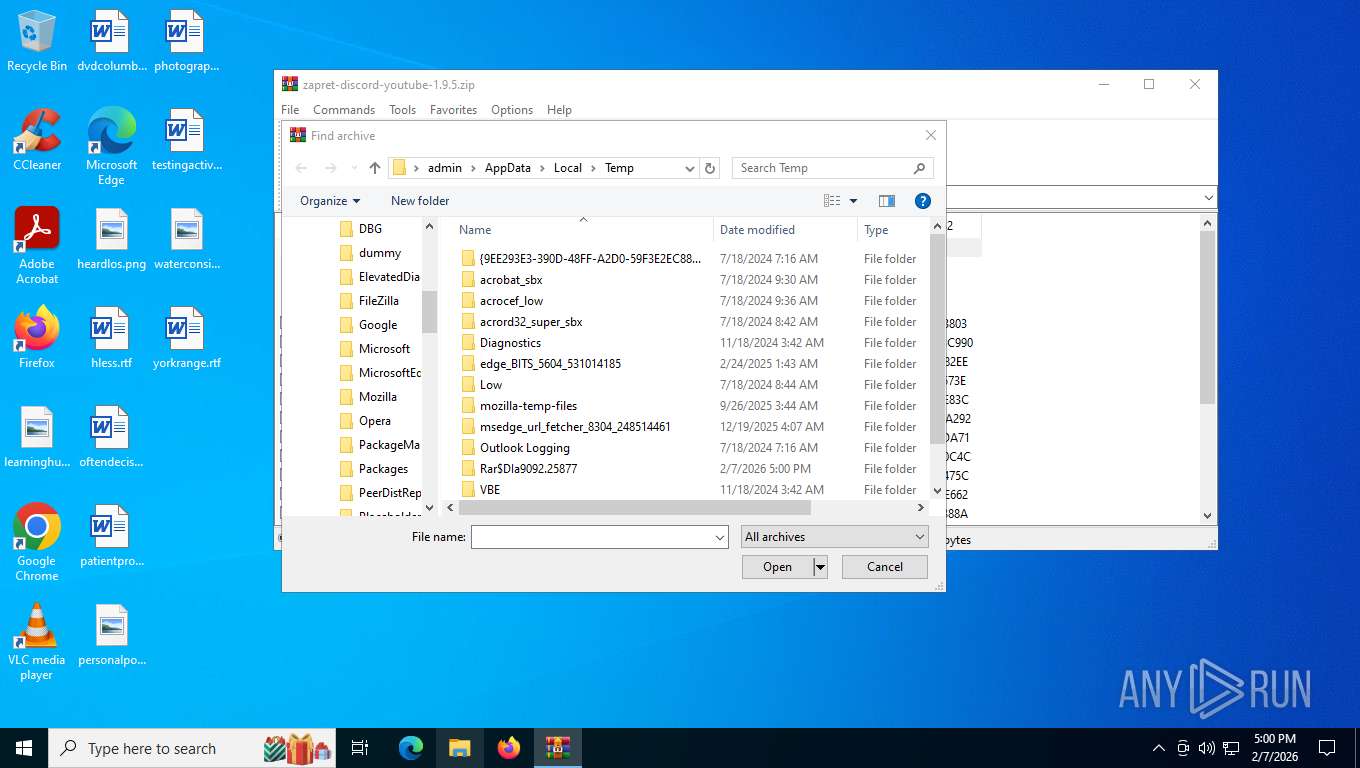
Task: Select the personalpo... desktop image file
Action: (111, 635)
